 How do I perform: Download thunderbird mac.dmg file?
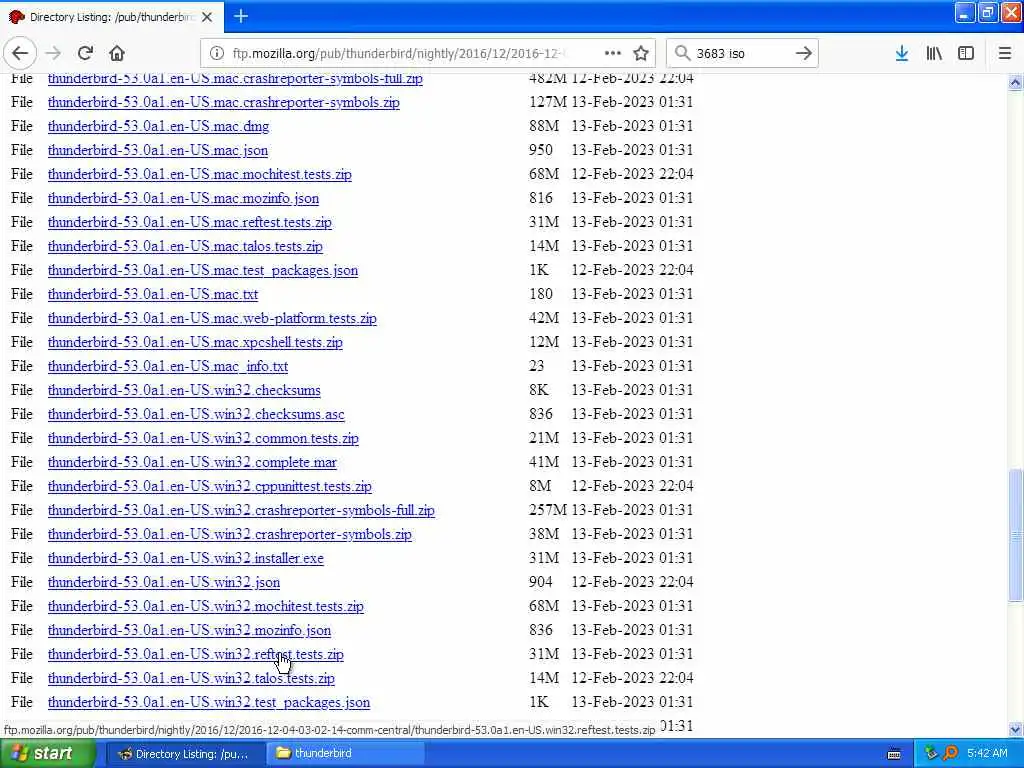point(158,126)
